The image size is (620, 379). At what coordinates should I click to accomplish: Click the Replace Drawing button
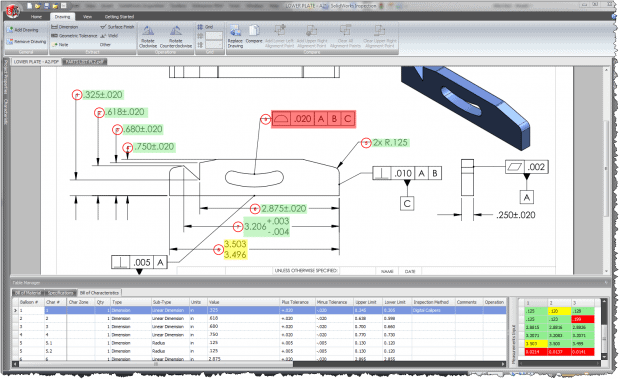[235, 36]
